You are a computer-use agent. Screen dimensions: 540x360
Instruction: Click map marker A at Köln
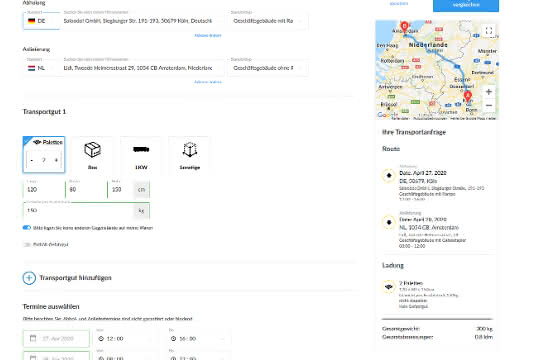[x=468, y=96]
